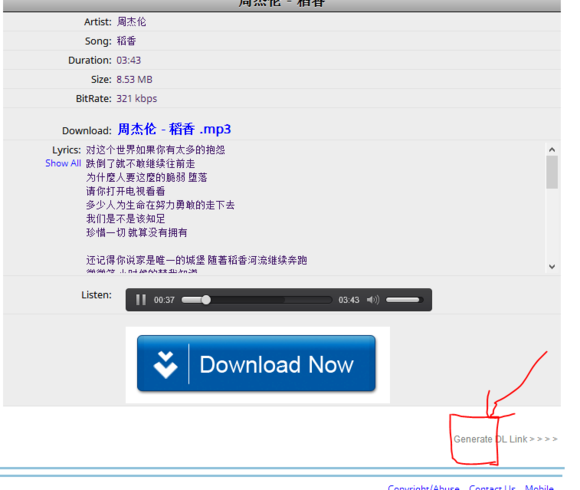Adjust the volume slider bar
The image size is (580, 490).
click(x=404, y=300)
